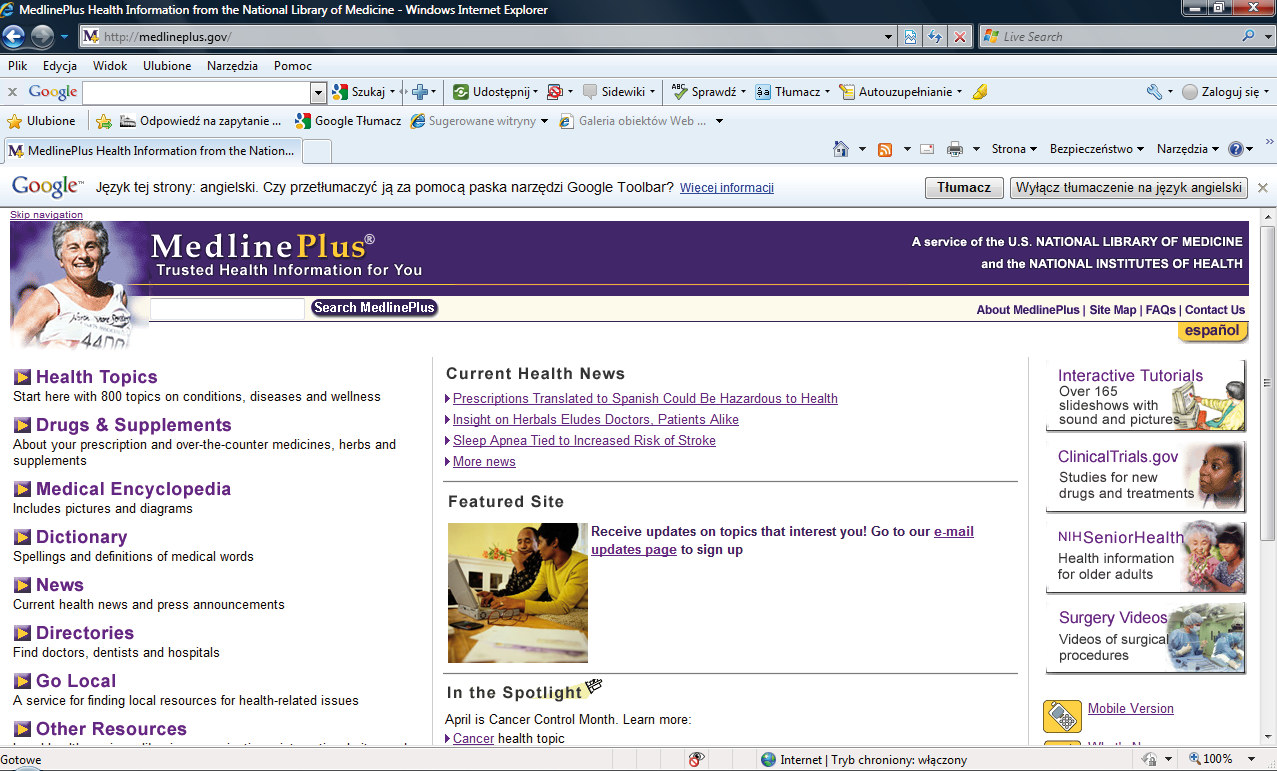Open the Sugerowane witryny dropdown

point(544,121)
